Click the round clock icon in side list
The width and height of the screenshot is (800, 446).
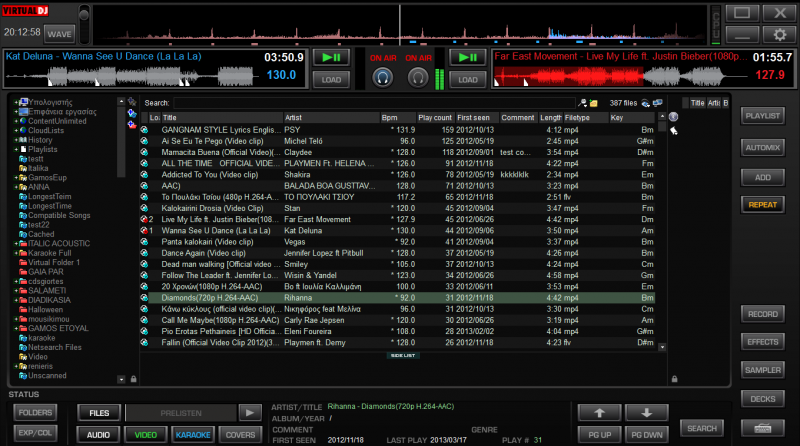(x=673, y=117)
